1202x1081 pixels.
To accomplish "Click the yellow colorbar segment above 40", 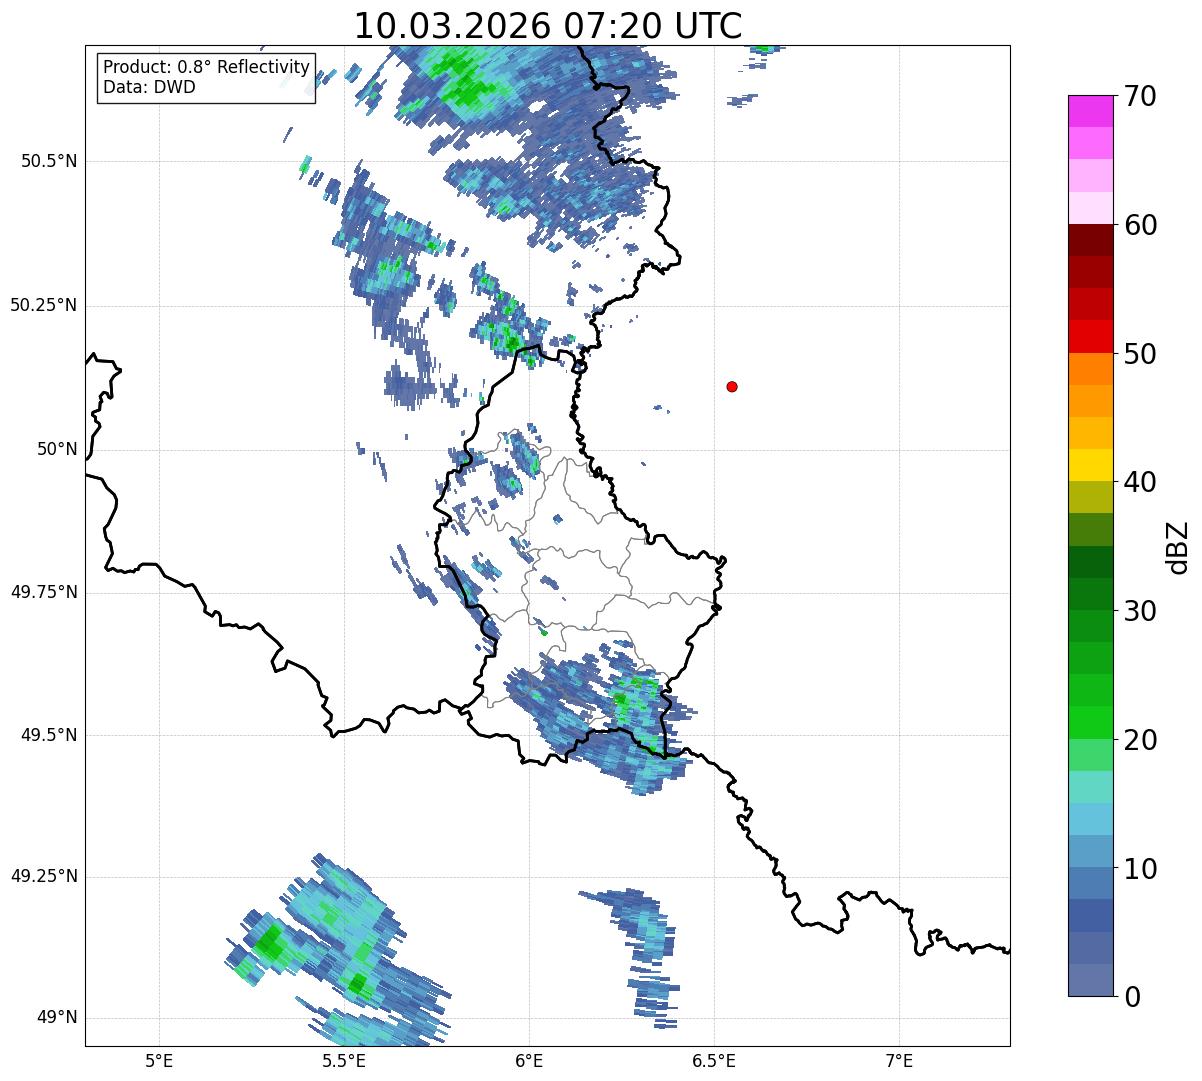I will click(1090, 466).
